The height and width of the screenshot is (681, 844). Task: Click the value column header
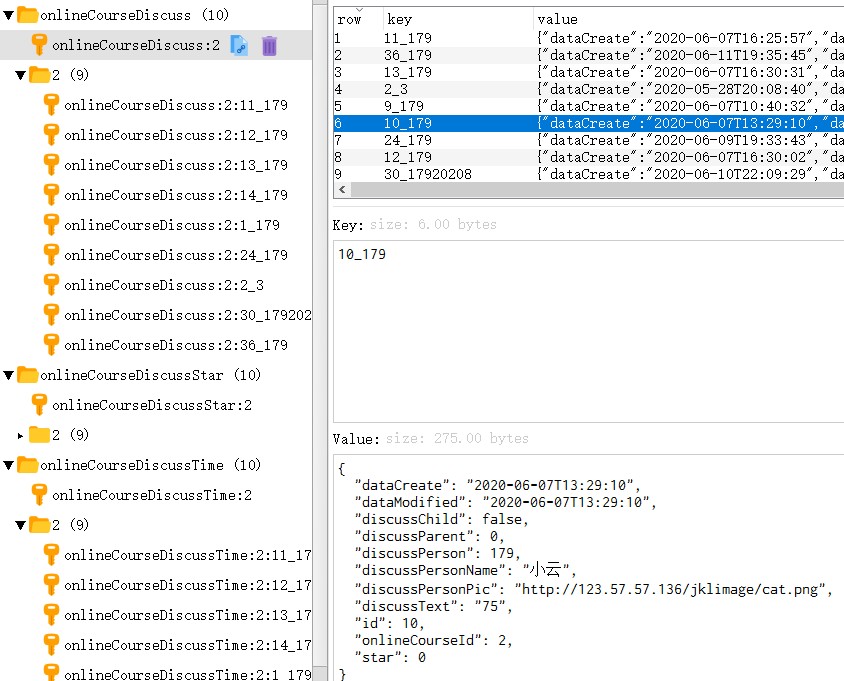[556, 19]
